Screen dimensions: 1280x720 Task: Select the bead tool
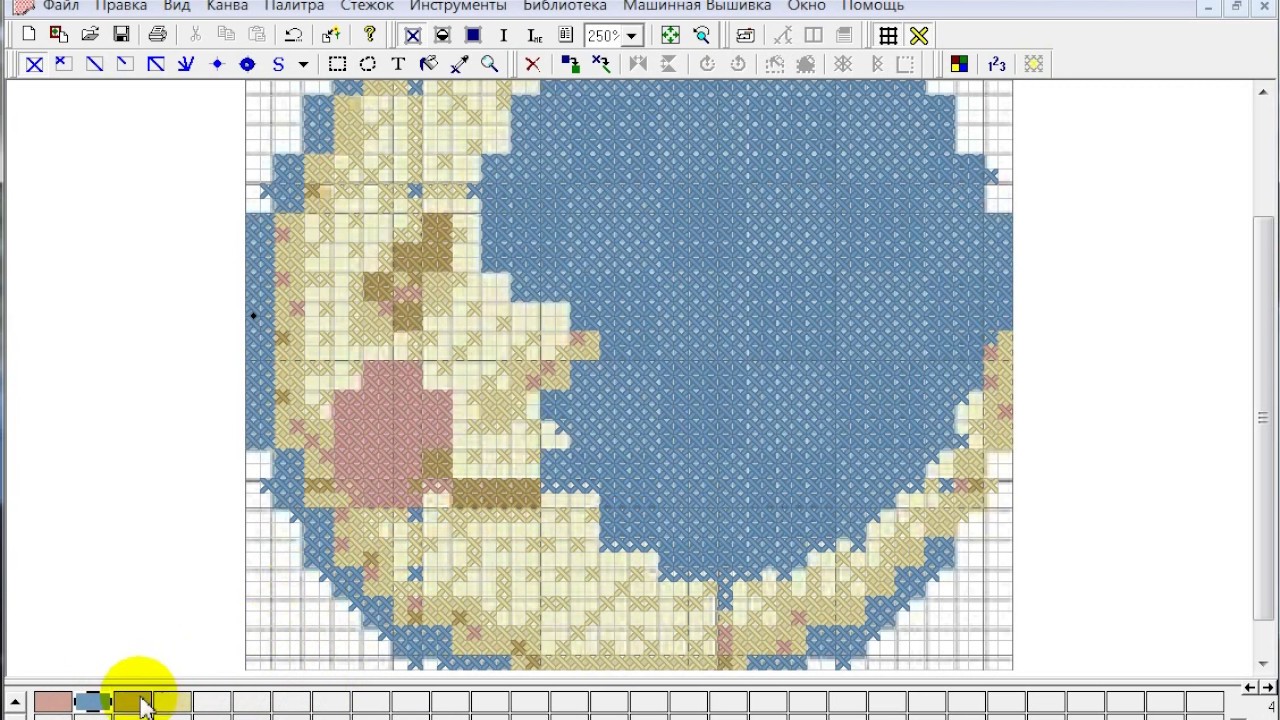(247, 64)
